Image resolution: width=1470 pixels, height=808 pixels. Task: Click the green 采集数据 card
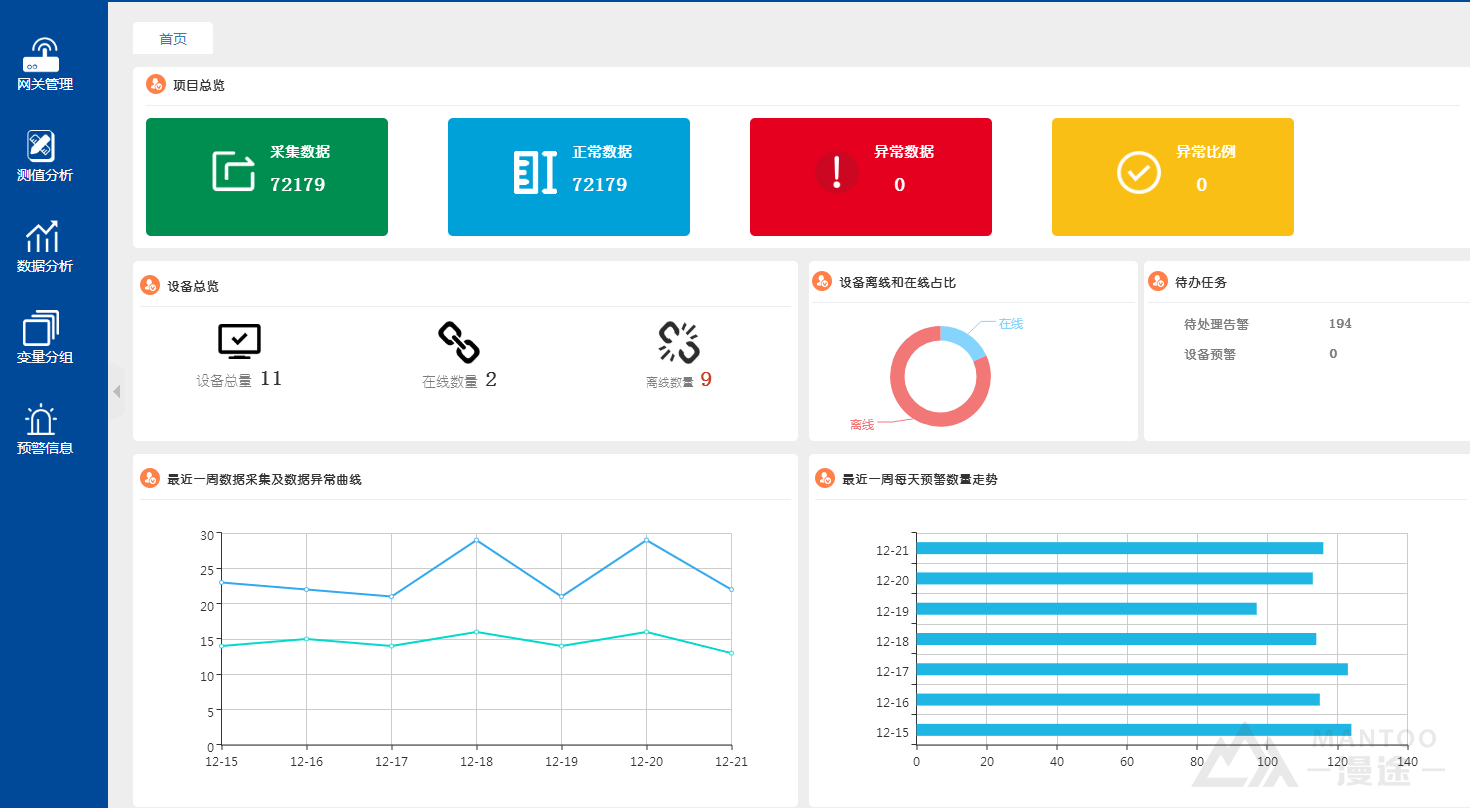coord(267,177)
